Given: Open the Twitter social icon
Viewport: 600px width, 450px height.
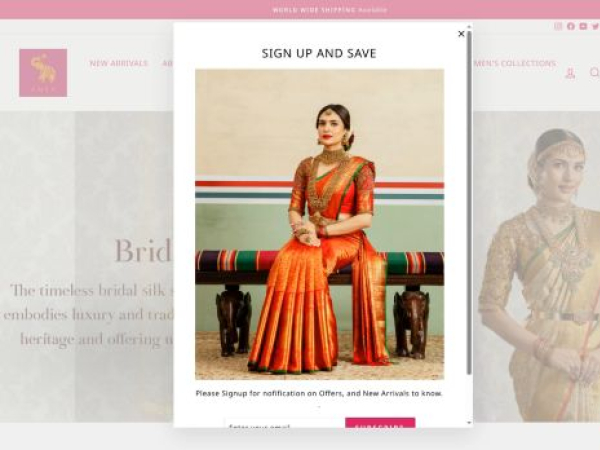Looking at the screenshot, I should (595, 26).
